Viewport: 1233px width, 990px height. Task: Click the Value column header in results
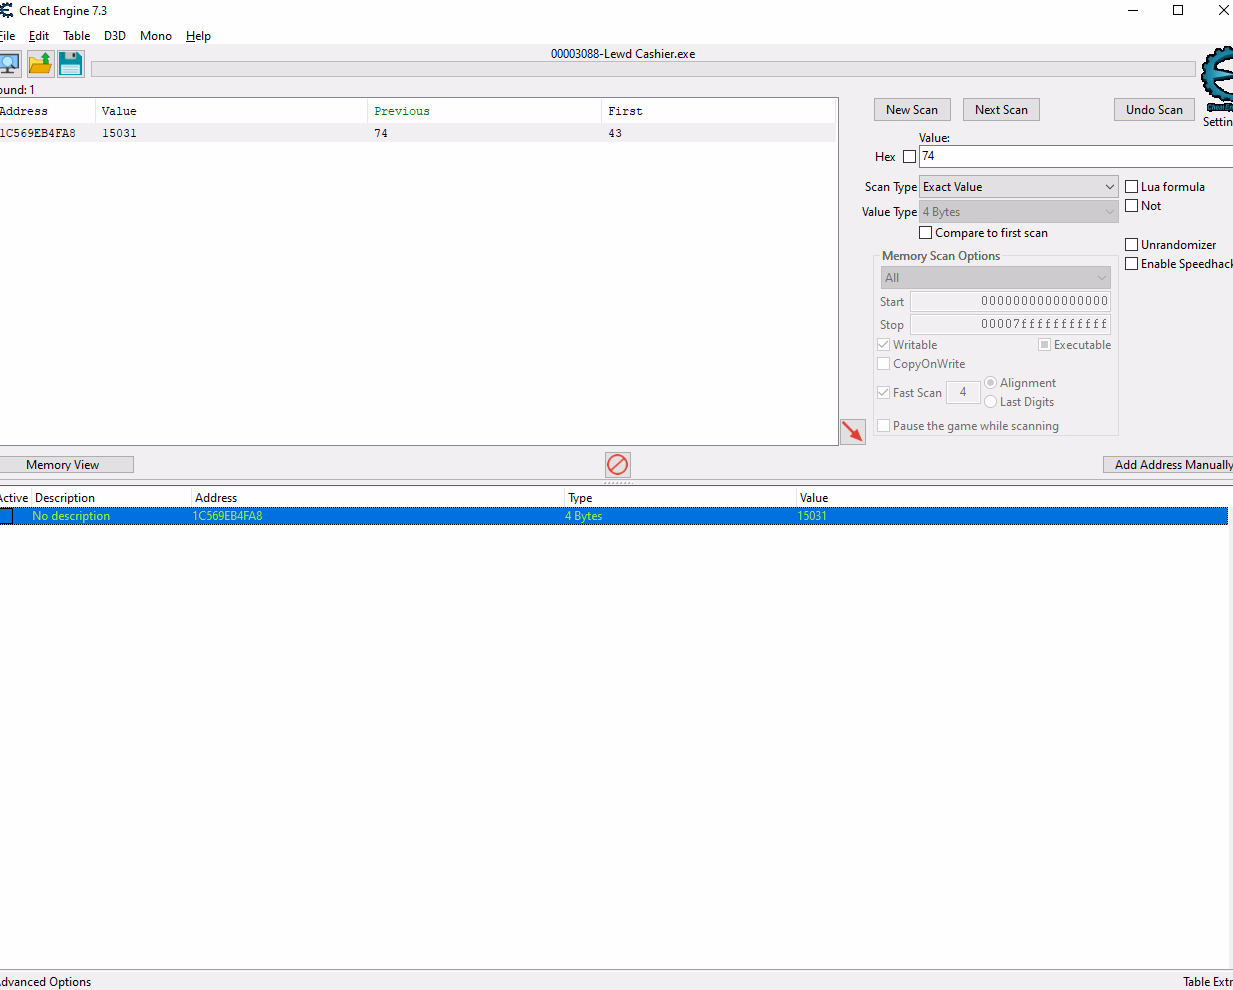click(231, 111)
